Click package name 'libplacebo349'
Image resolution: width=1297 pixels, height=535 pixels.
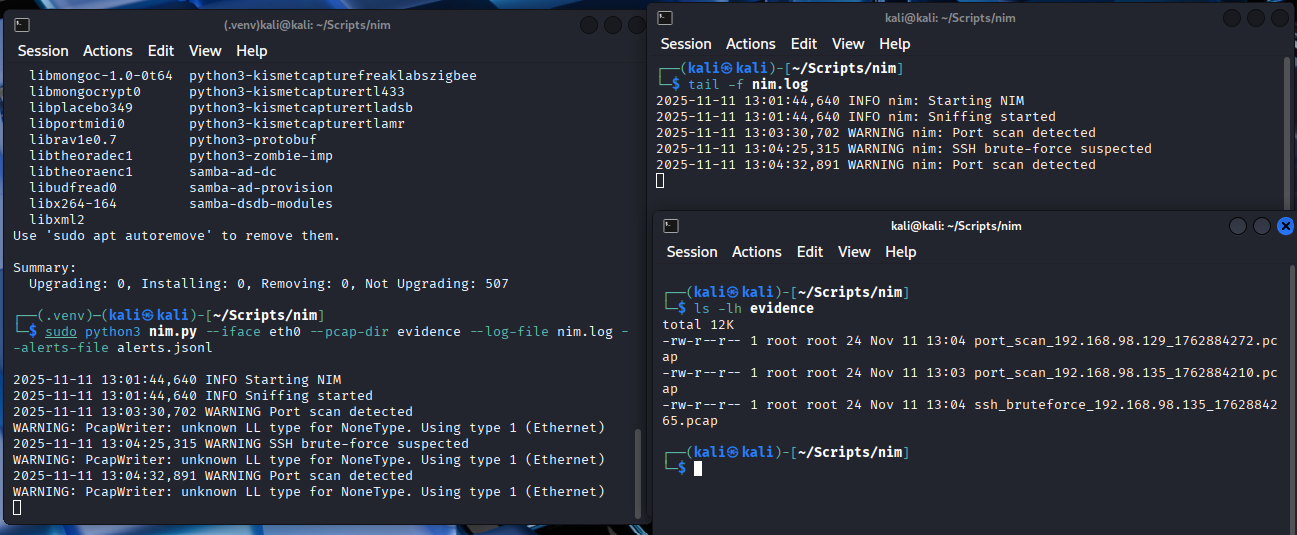pos(81,107)
